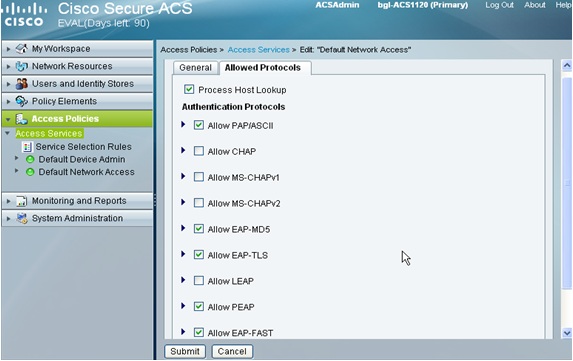Expand the Allow MS-CHAPv1 options triangle
Viewport: 573px width, 361px height.
pos(183,176)
